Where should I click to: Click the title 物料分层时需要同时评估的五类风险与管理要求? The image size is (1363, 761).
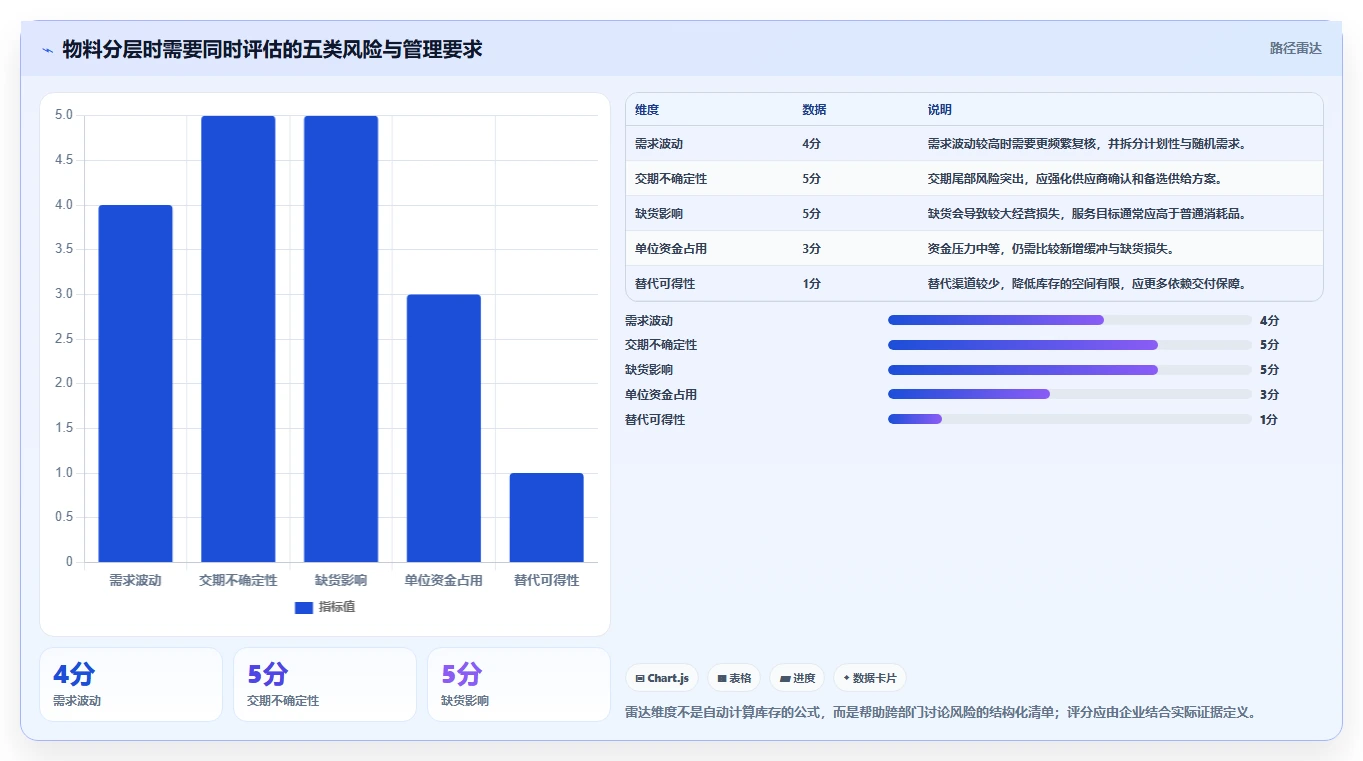(272, 49)
